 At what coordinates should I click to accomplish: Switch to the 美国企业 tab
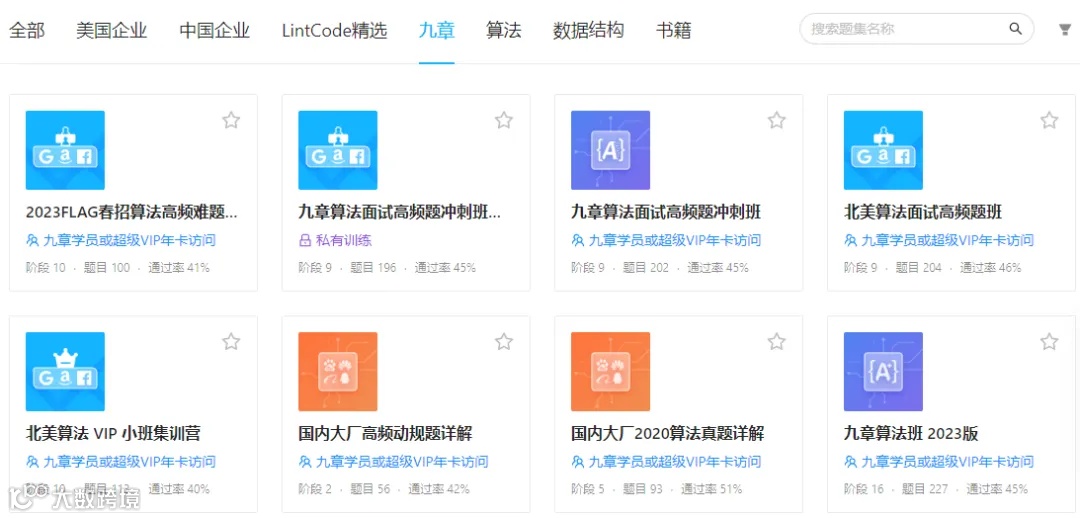coord(112,30)
